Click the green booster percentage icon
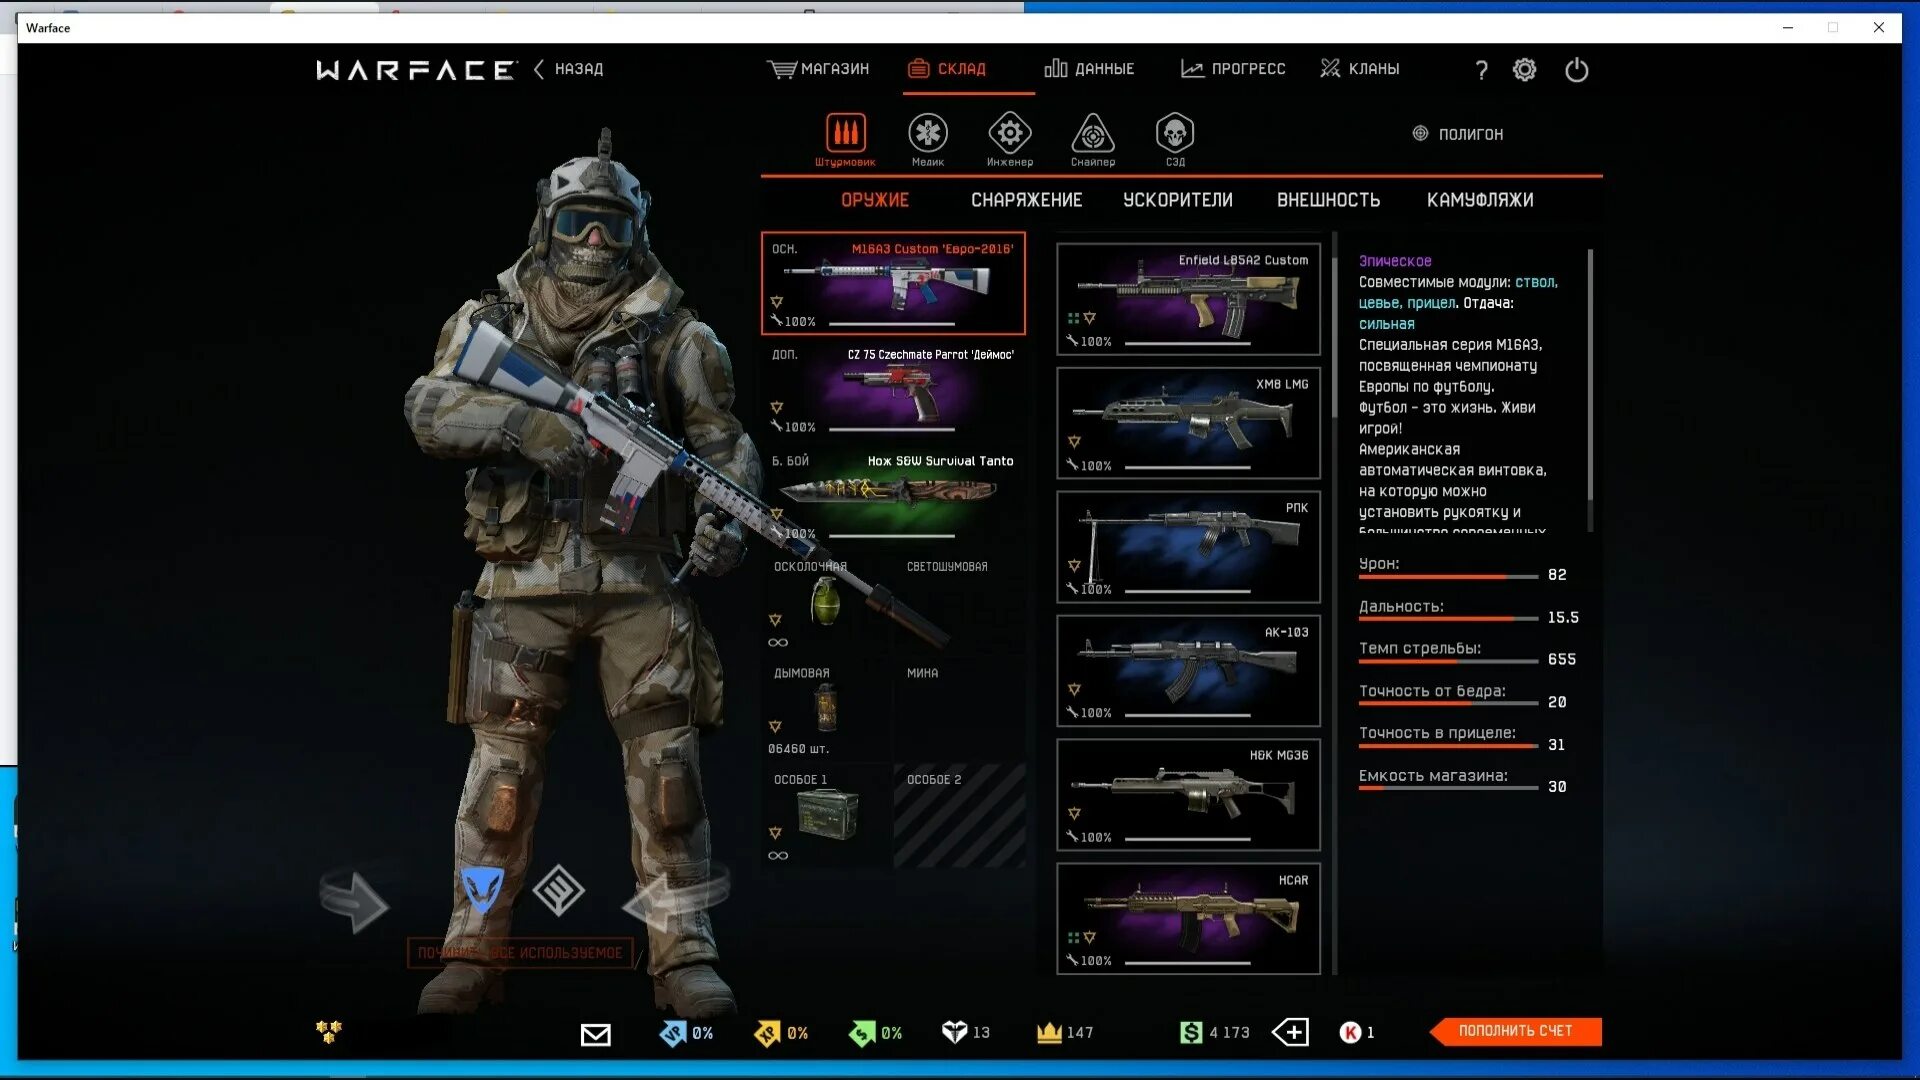Screen dimensions: 1920x1080 (862, 1033)
